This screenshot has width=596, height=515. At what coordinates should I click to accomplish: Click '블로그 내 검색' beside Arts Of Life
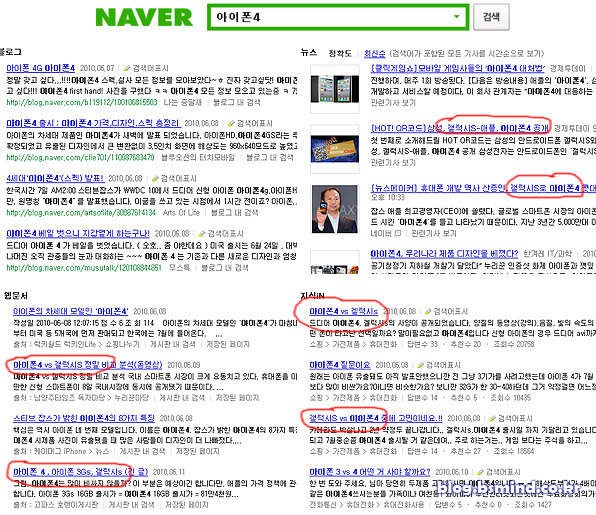(234, 213)
